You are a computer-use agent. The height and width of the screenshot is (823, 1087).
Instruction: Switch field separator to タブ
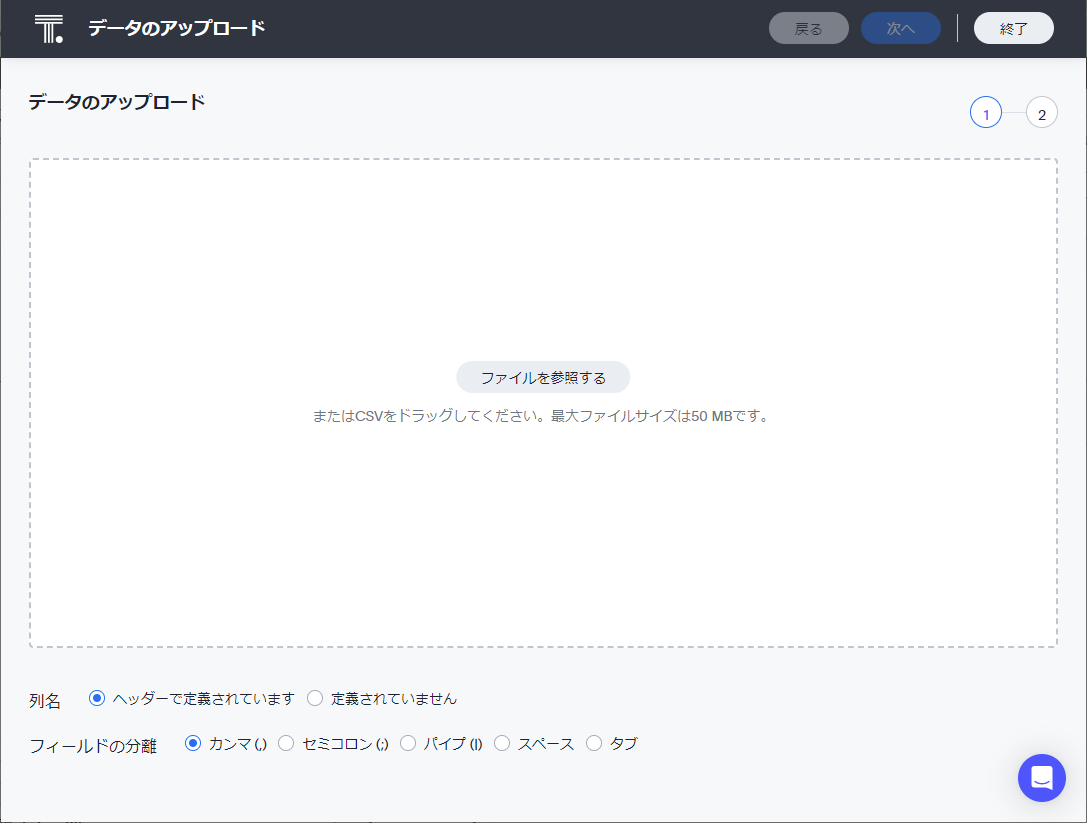coord(594,743)
